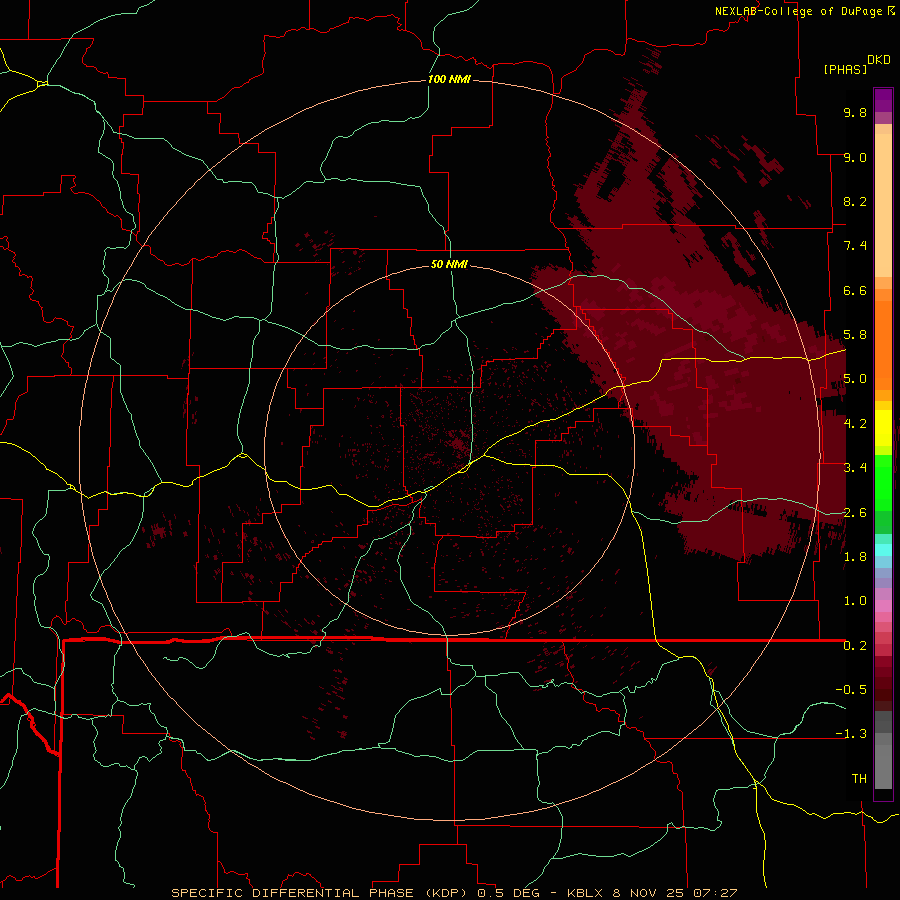Click the pink segment of the color bar
The width and height of the screenshot is (900, 900).
(883, 606)
